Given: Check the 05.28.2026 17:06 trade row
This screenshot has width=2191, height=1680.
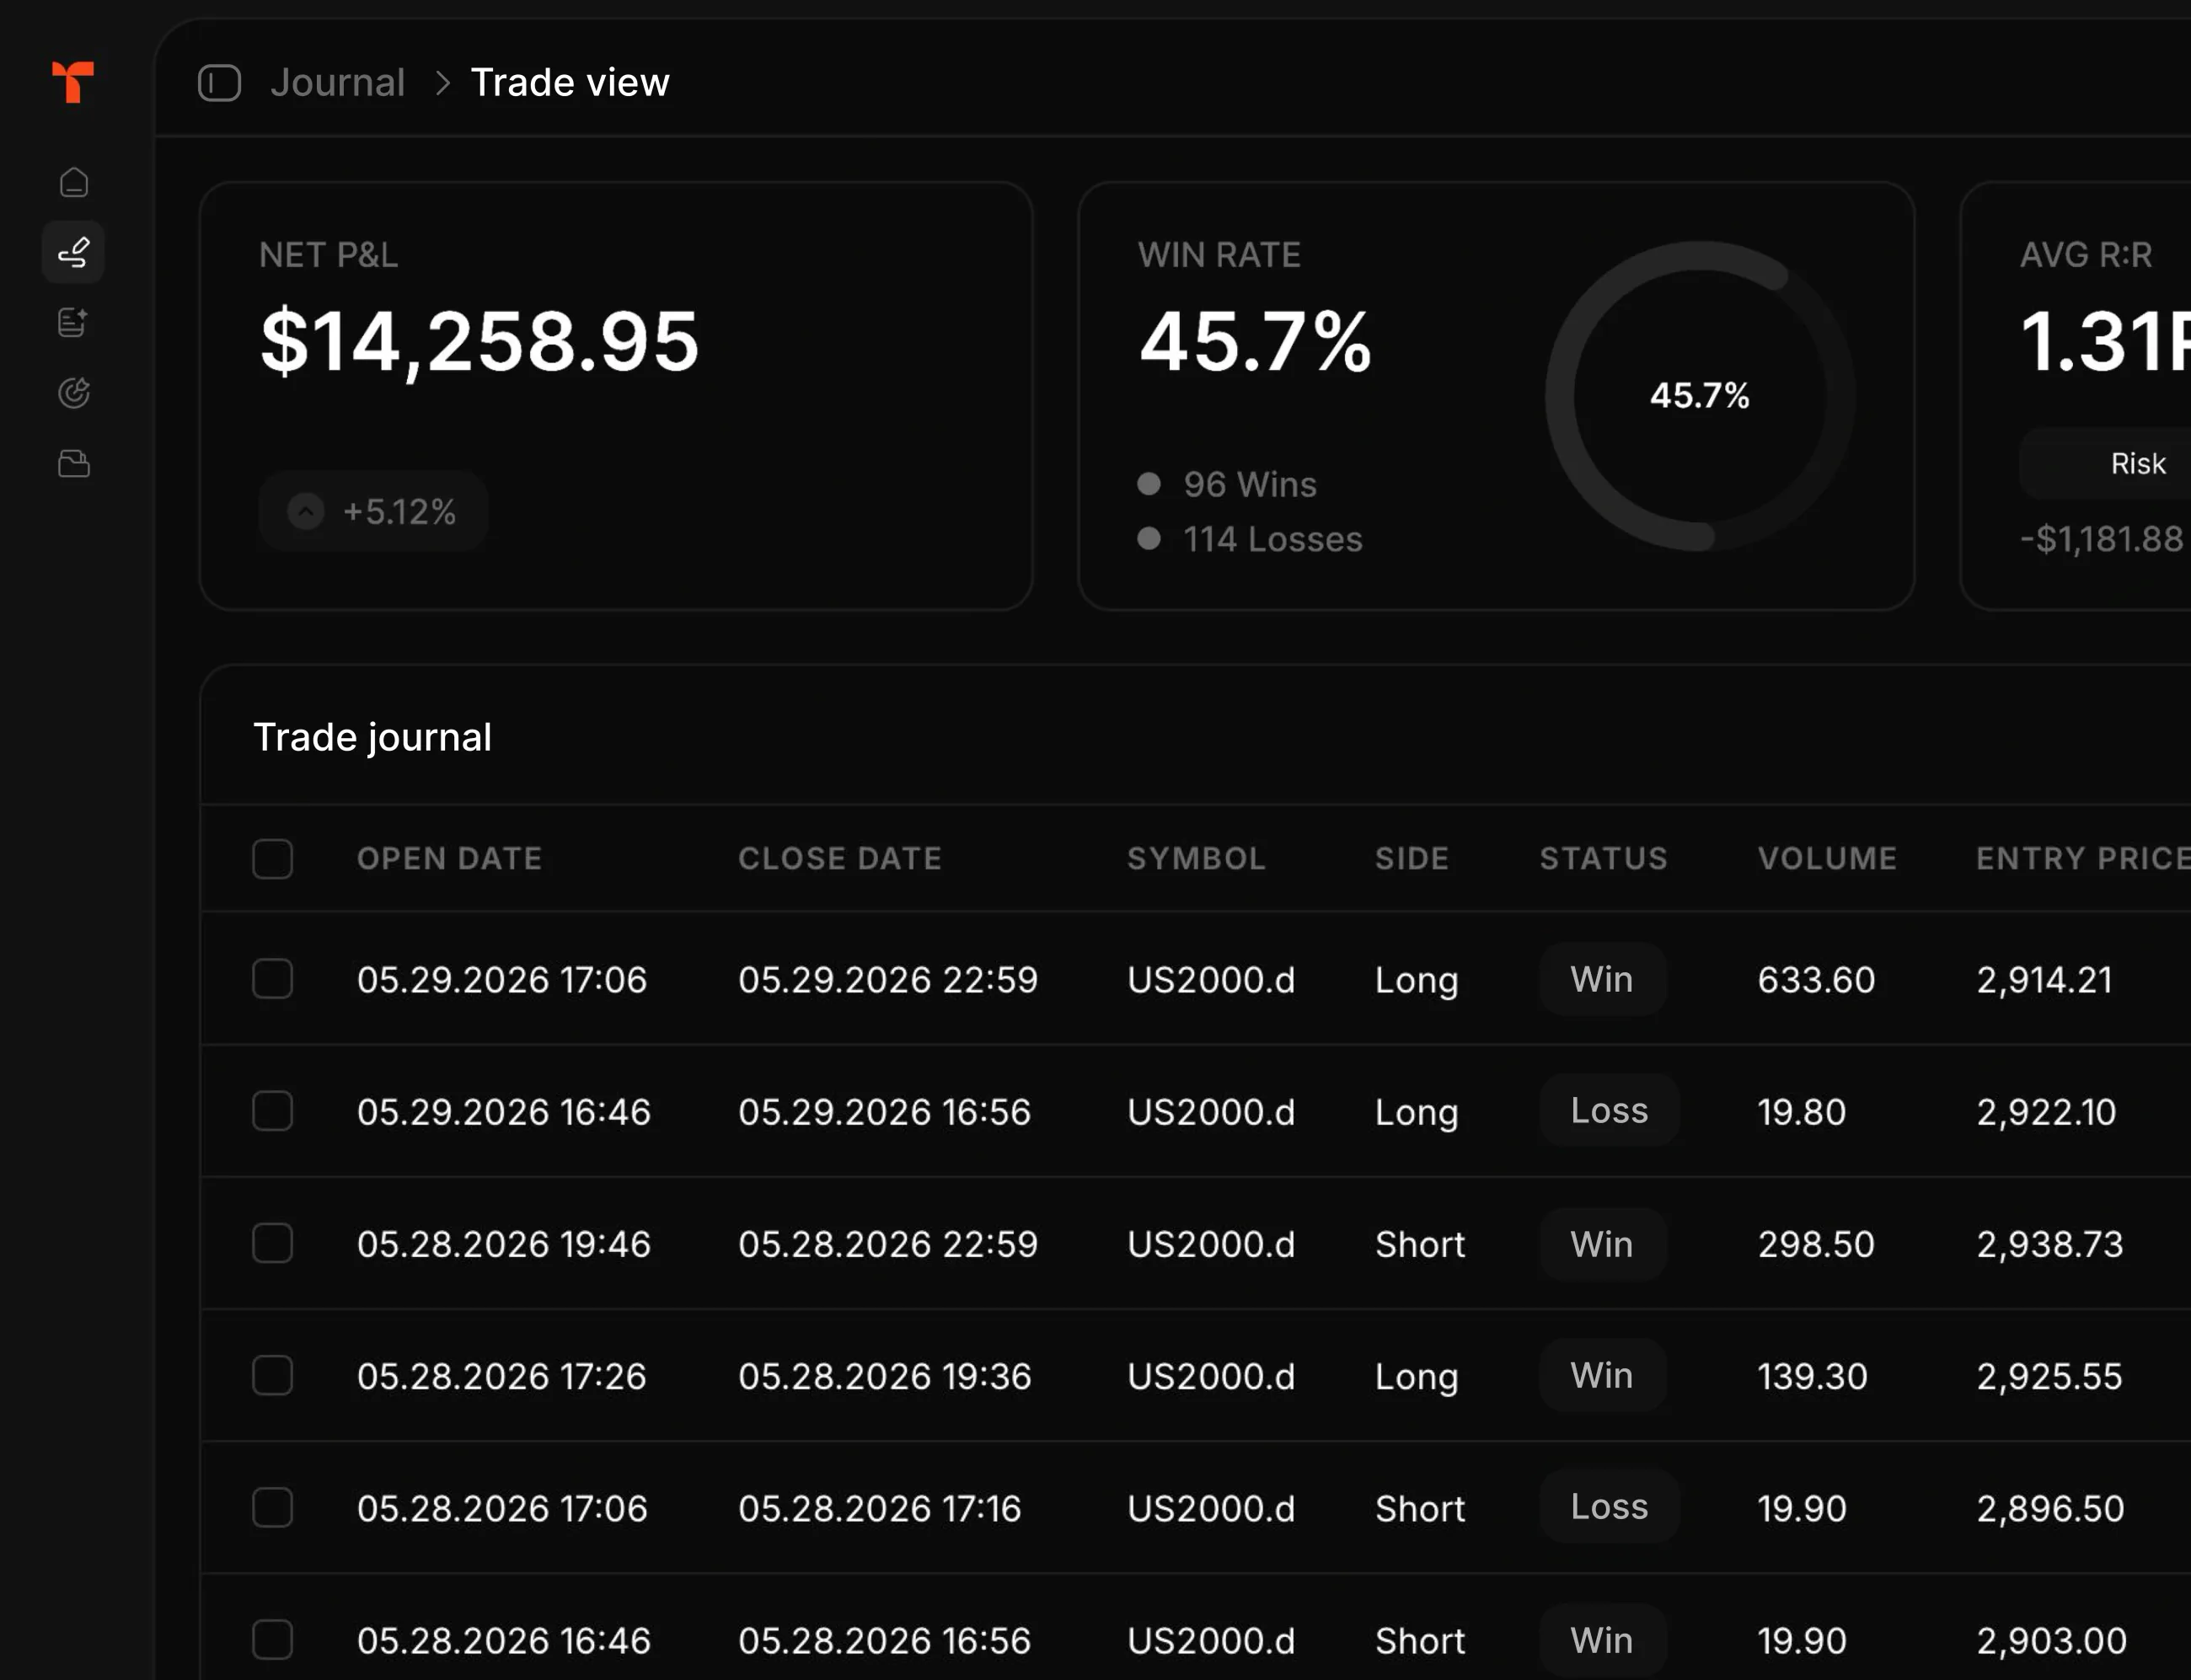Looking at the screenshot, I should coord(273,1507).
